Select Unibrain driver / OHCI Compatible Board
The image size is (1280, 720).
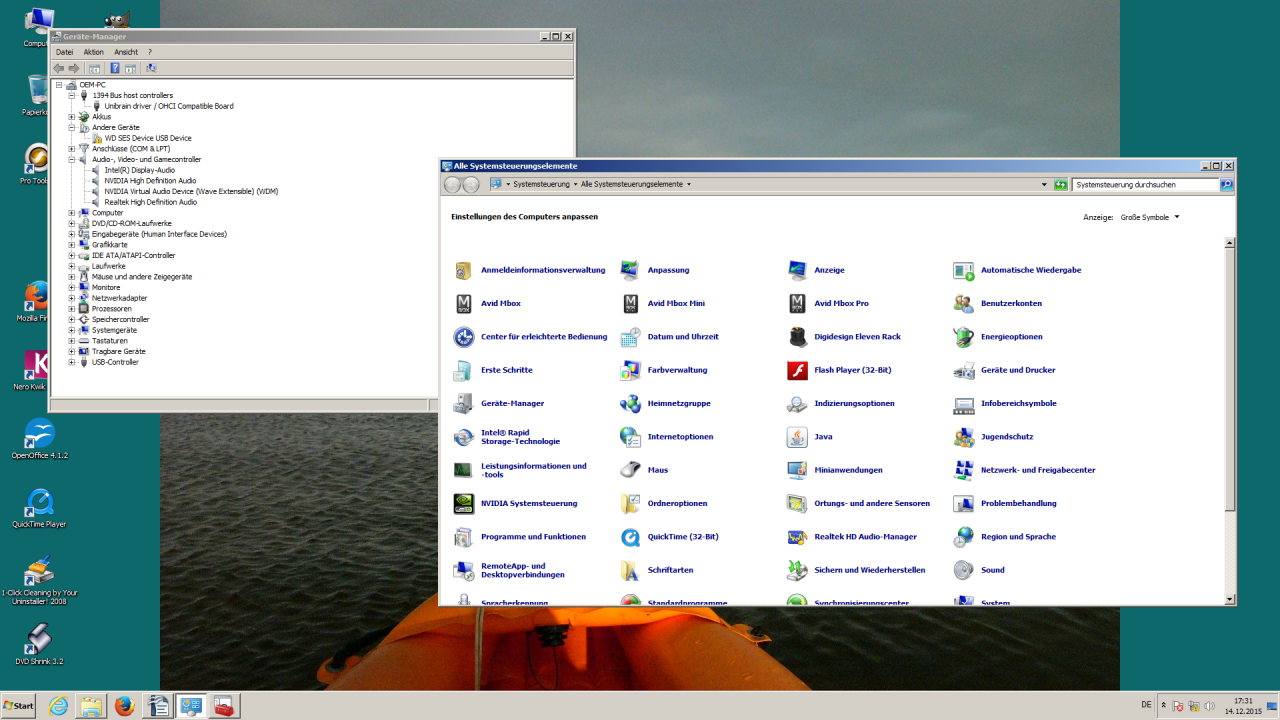[169, 106]
